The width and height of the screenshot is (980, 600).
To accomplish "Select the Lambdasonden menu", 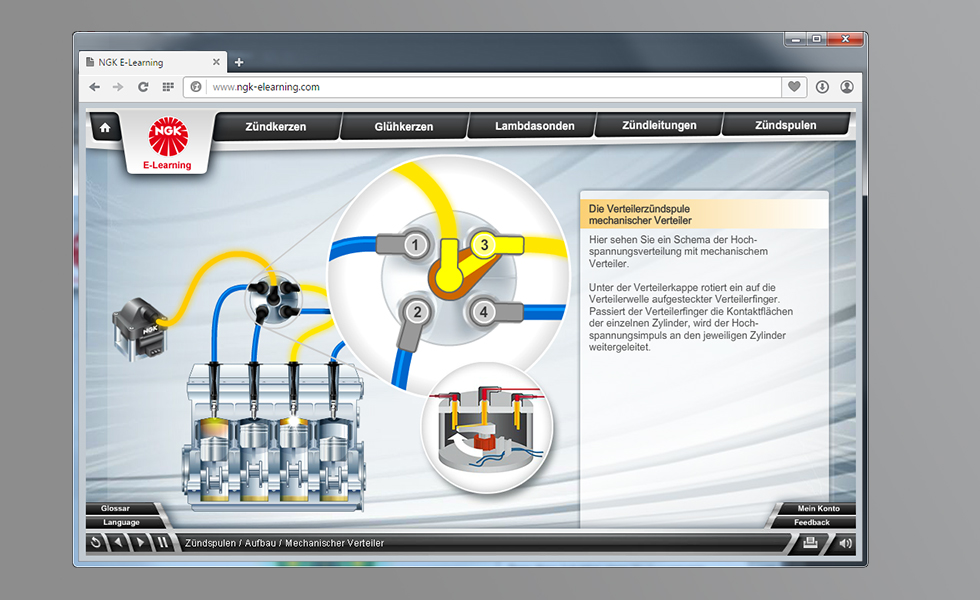I will (x=534, y=126).
